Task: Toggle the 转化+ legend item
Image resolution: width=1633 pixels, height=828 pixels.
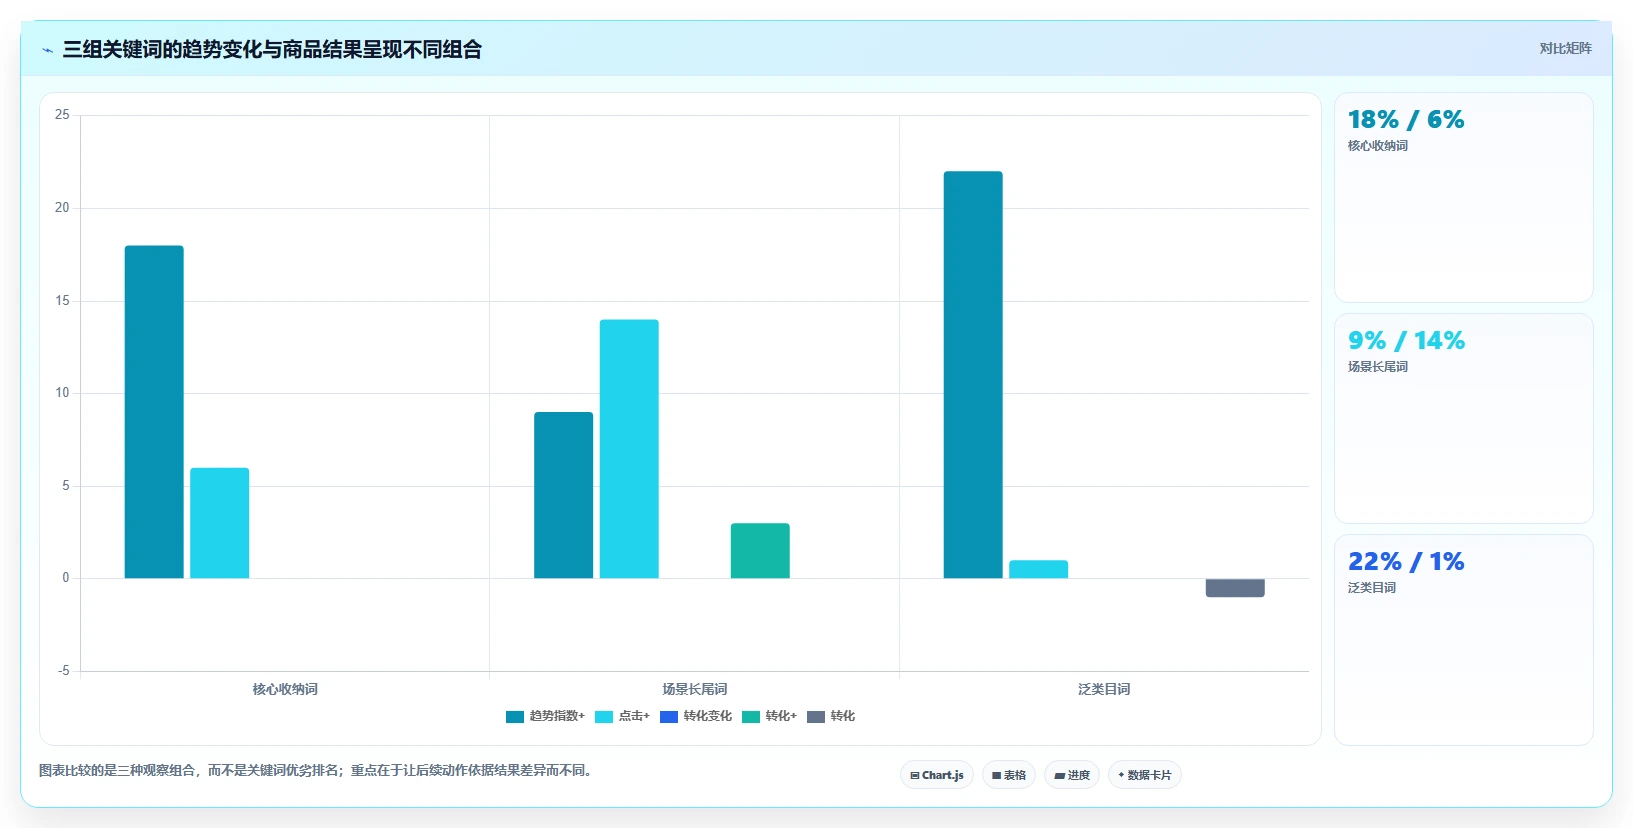Action: (769, 717)
